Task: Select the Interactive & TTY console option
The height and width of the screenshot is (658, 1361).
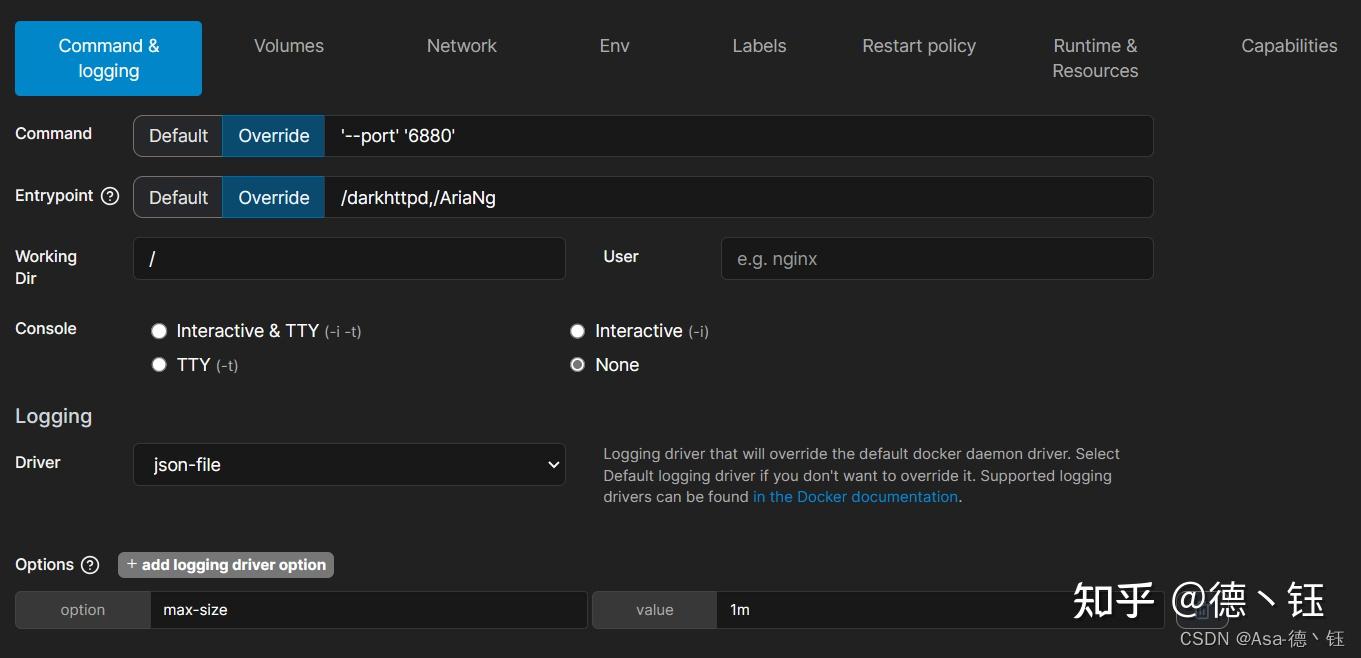Action: coord(159,331)
